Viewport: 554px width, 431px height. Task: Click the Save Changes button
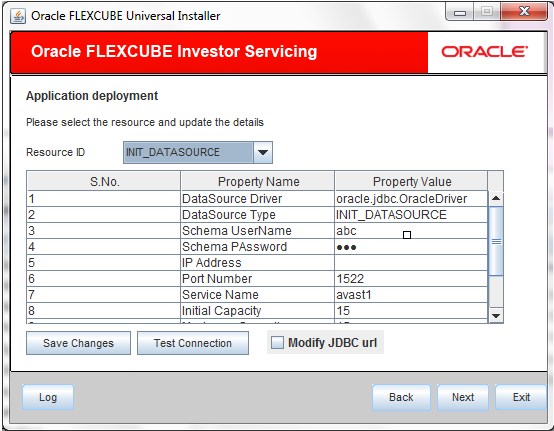pos(78,343)
